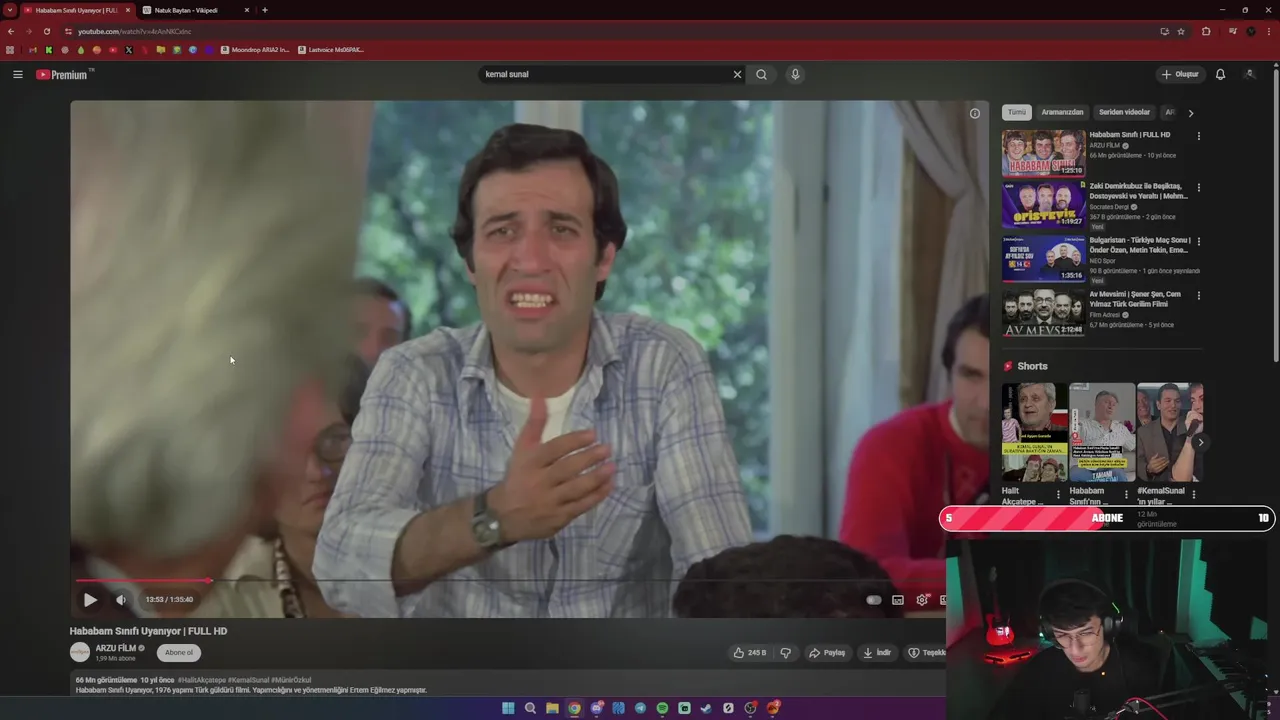Select the Hababam Sınıfı Uyanıyor browser tab

tap(76, 10)
